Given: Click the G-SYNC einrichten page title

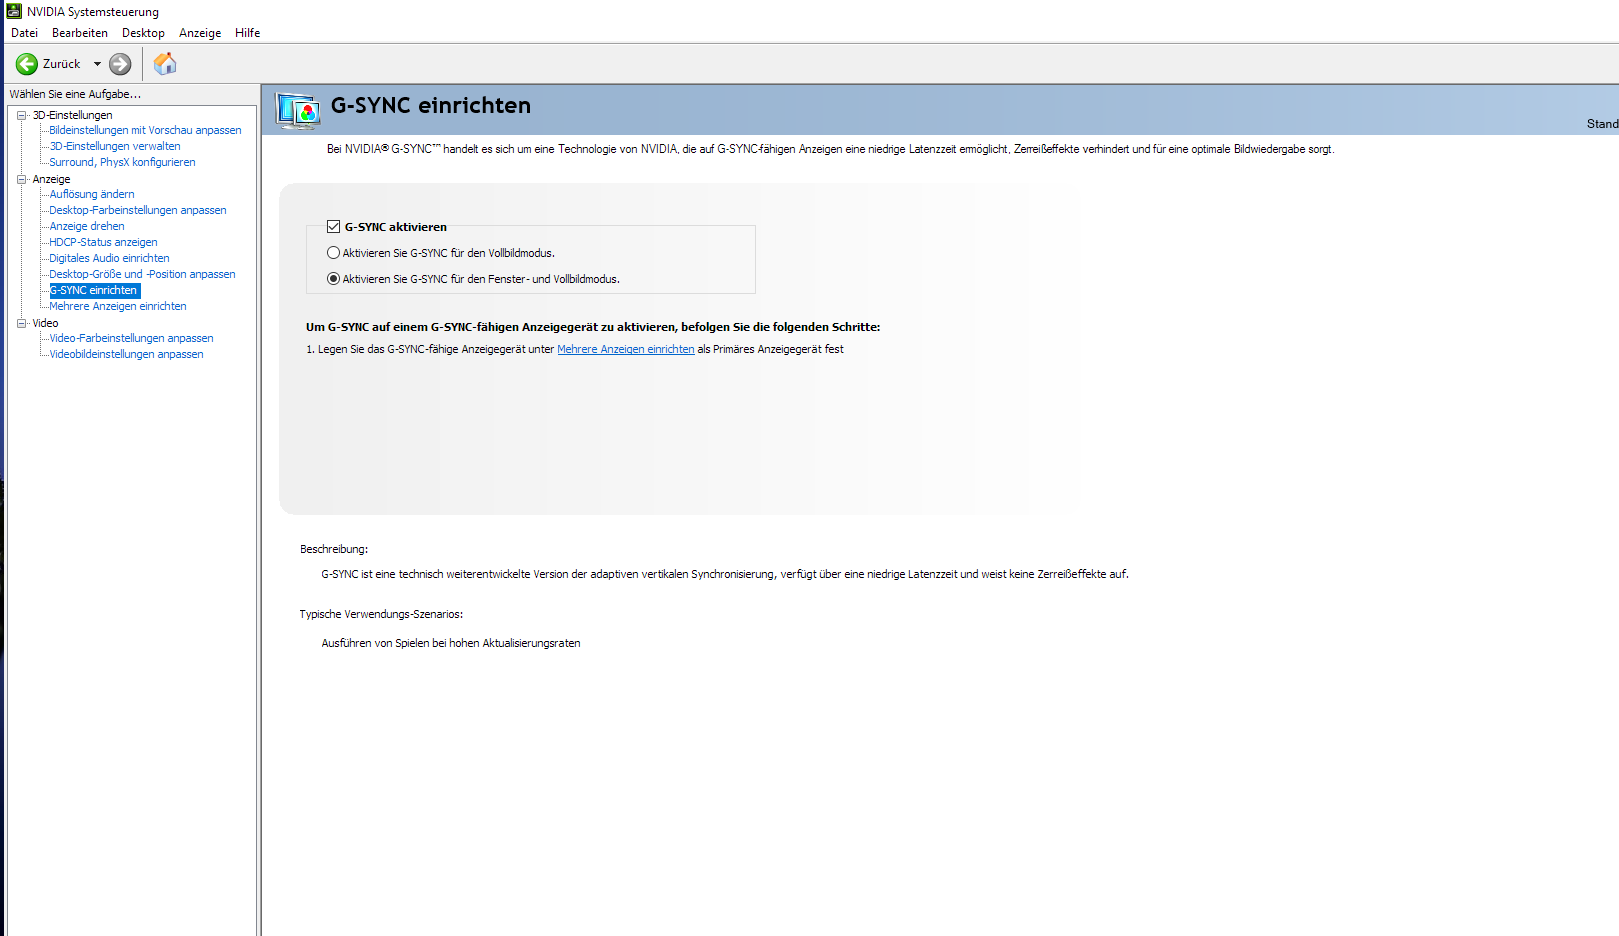Looking at the screenshot, I should [431, 105].
